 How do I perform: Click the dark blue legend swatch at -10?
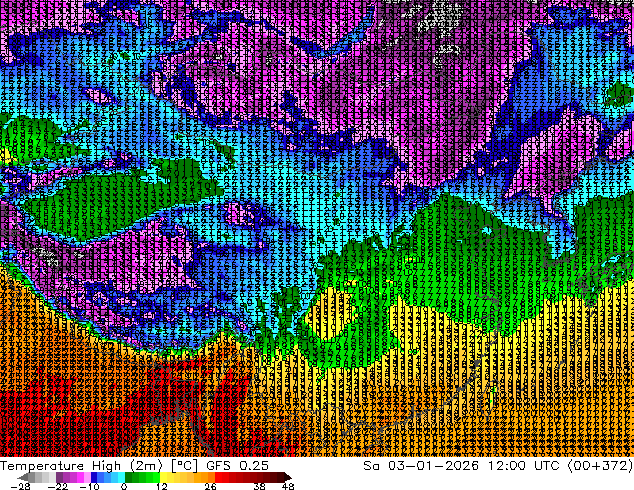(94, 477)
